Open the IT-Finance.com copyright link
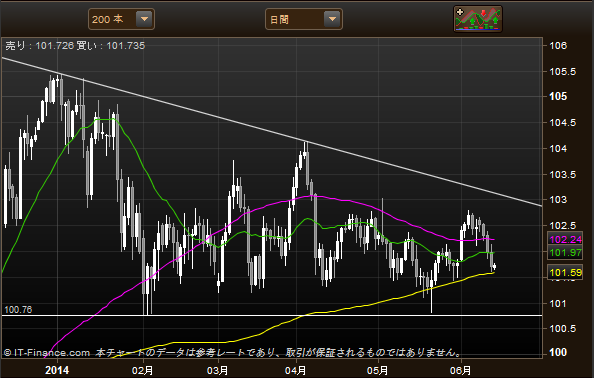594x378 pixels. (x=47, y=353)
